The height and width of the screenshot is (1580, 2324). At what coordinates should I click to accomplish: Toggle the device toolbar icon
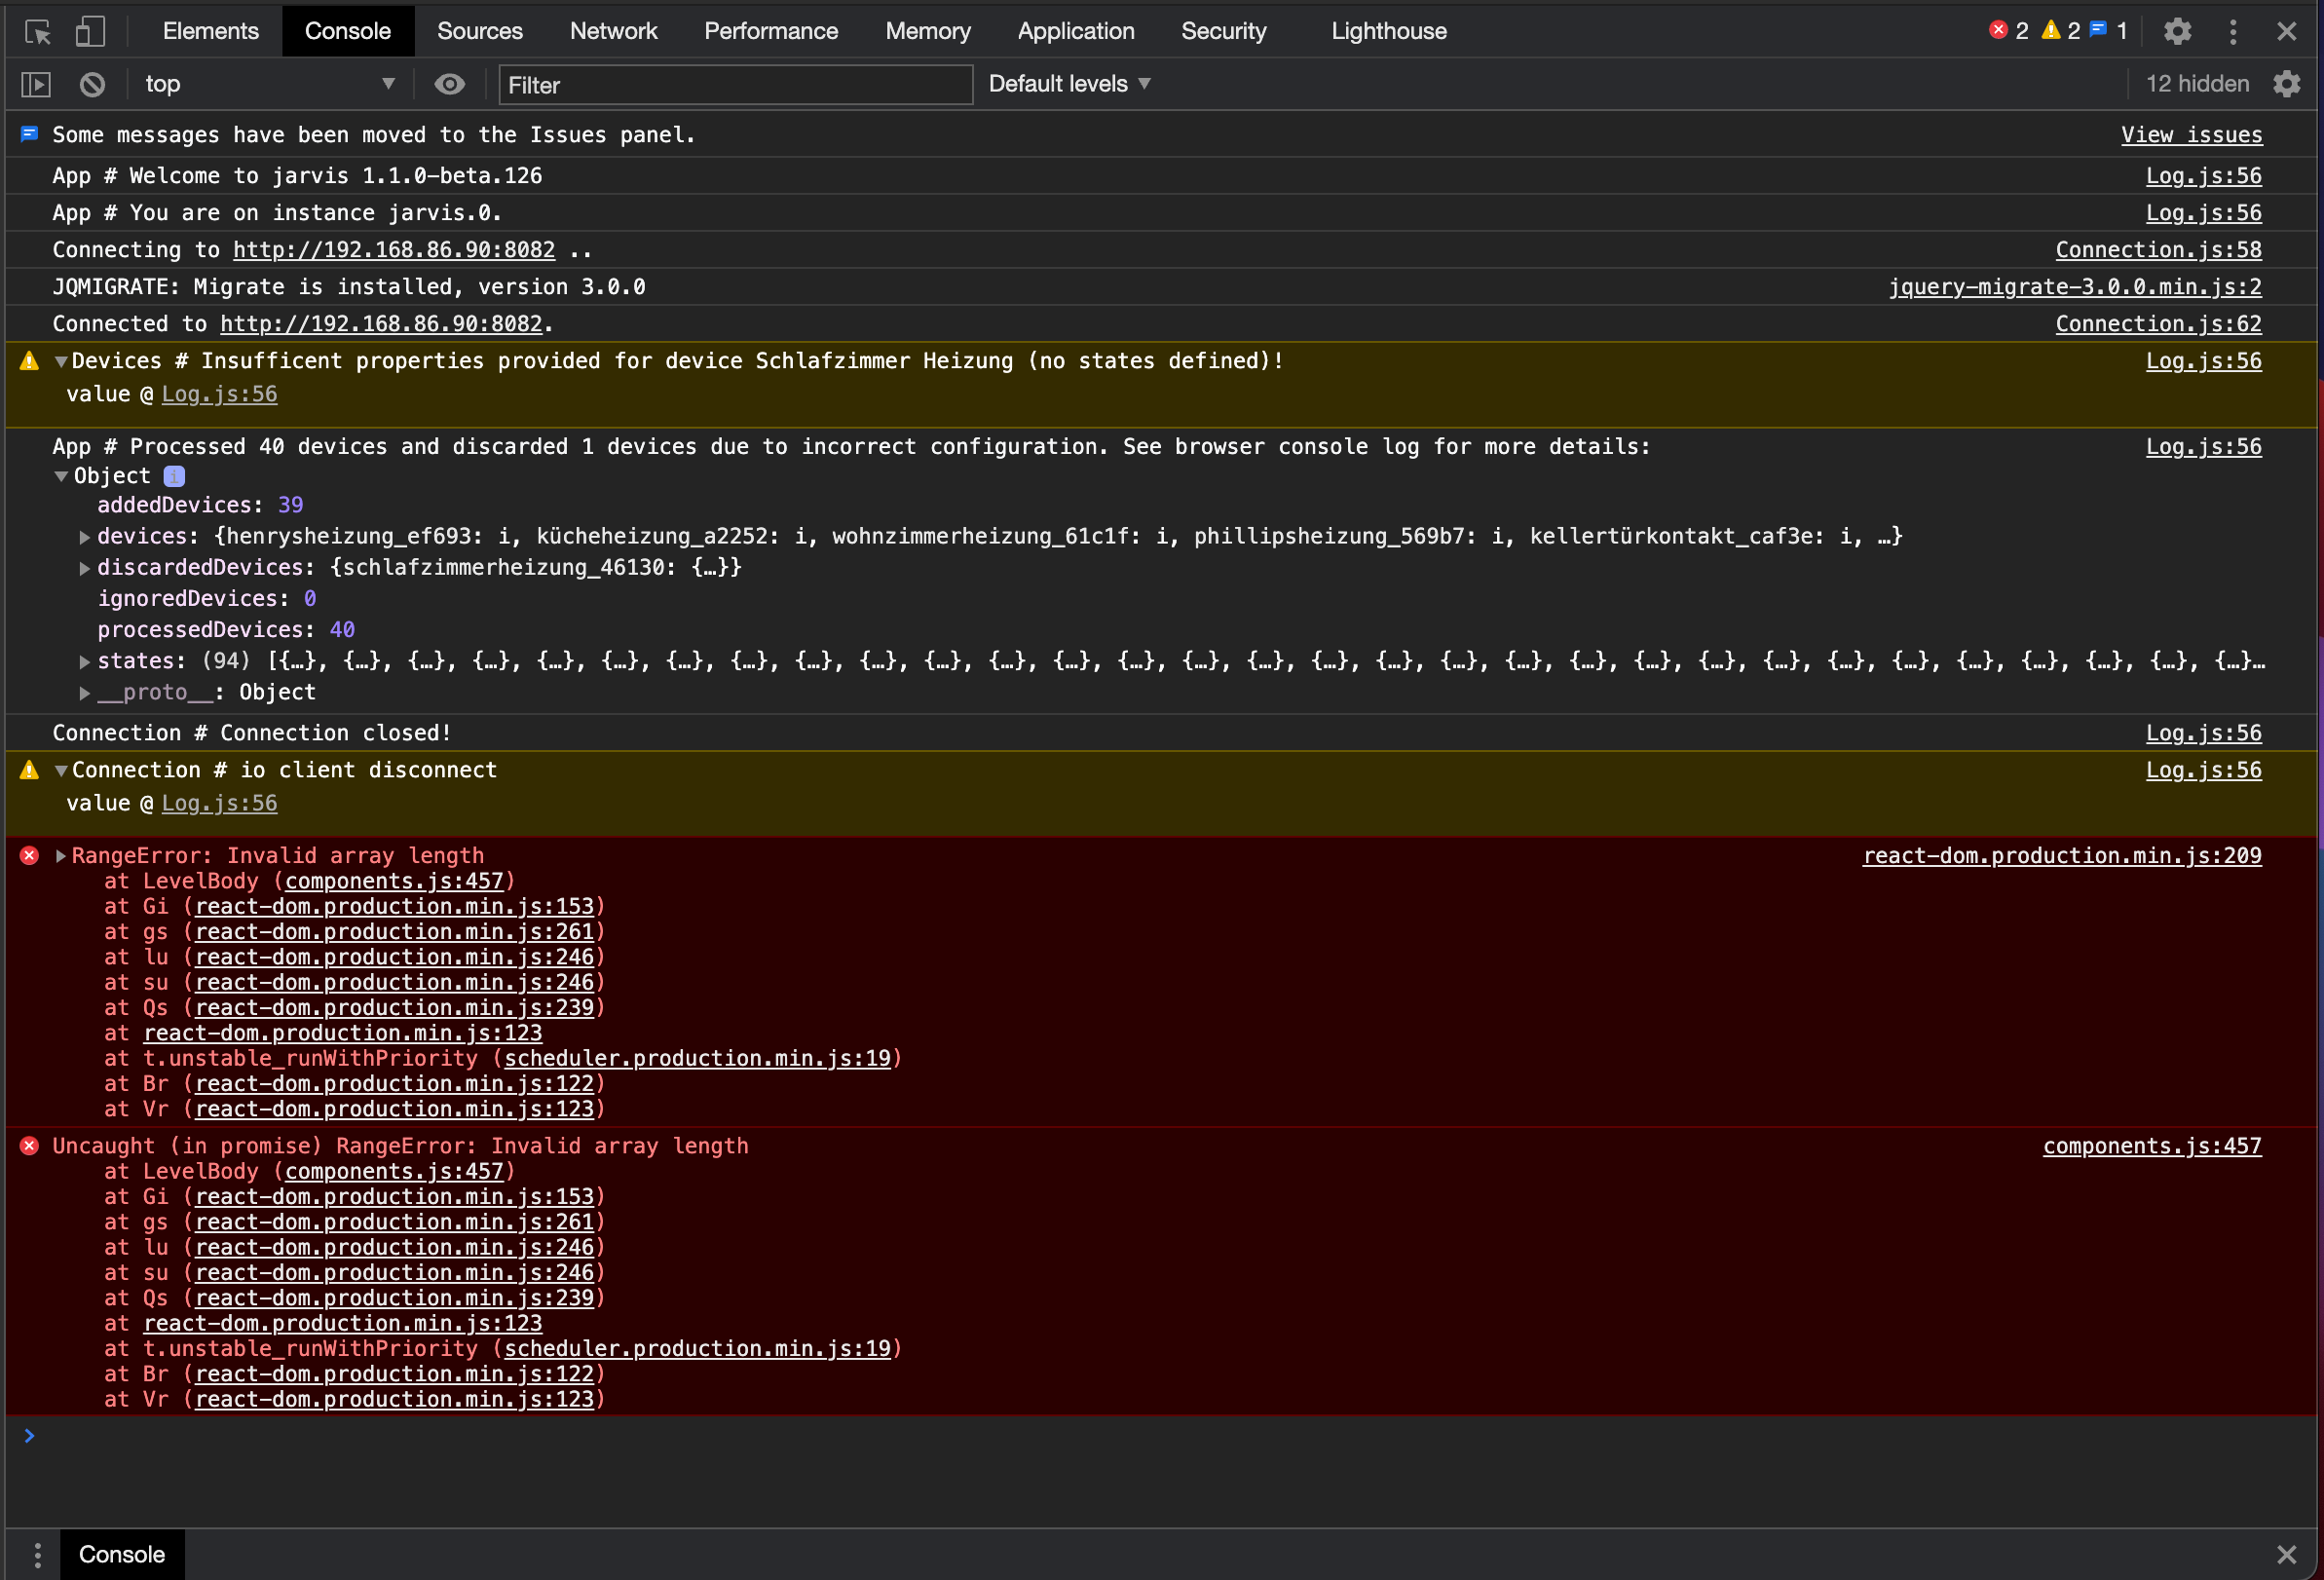(90, 32)
